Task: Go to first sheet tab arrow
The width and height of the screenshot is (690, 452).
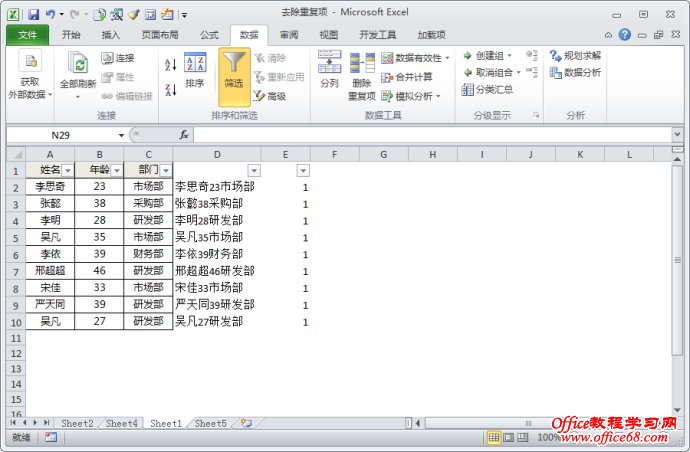Action: click(x=13, y=423)
